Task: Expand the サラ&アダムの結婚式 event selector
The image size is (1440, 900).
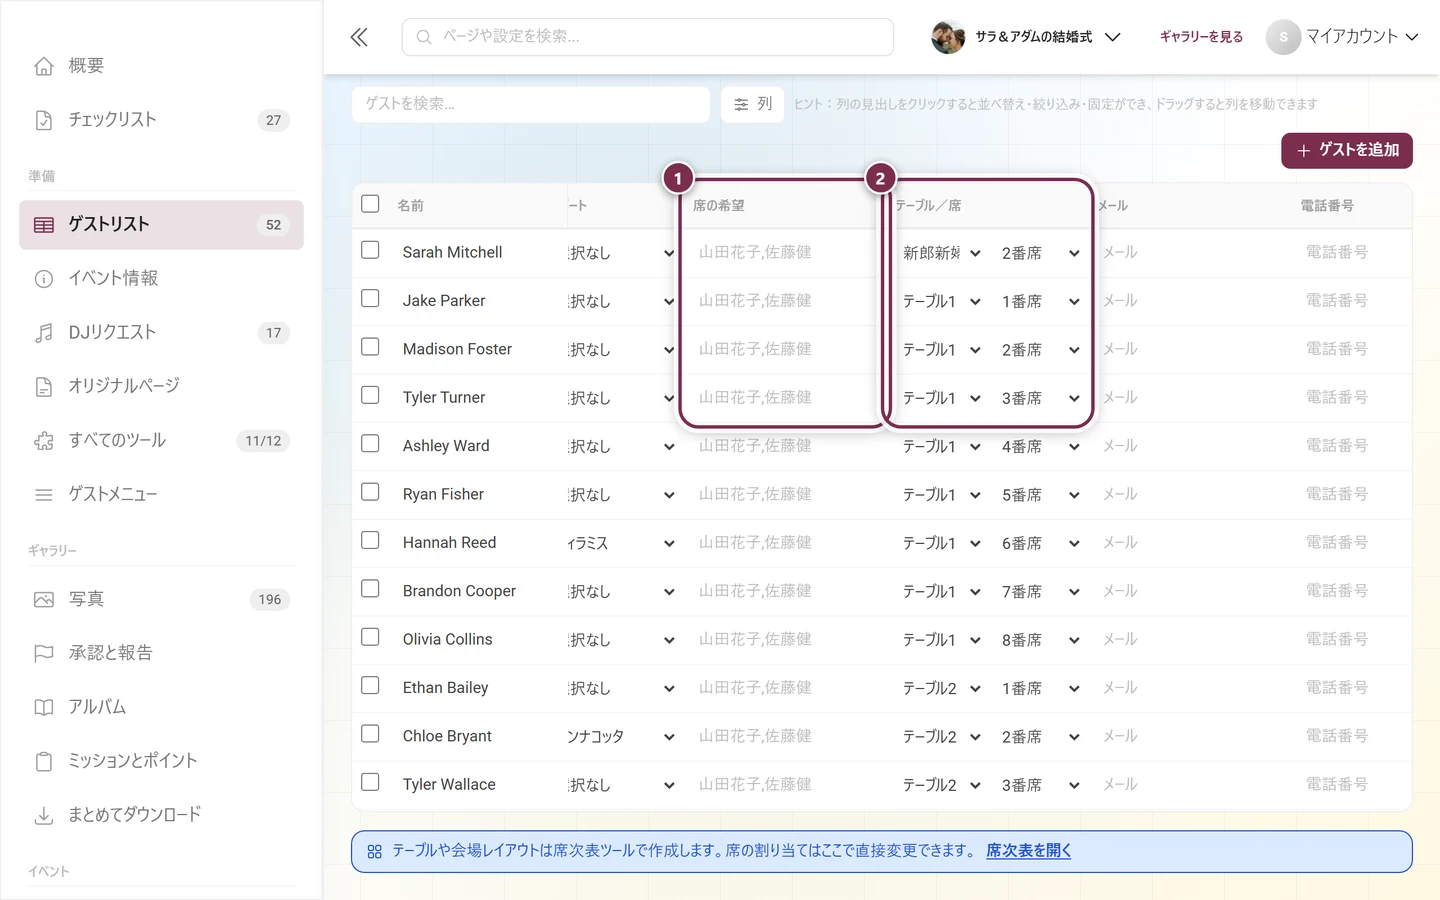Action: pyautogui.click(x=1027, y=37)
